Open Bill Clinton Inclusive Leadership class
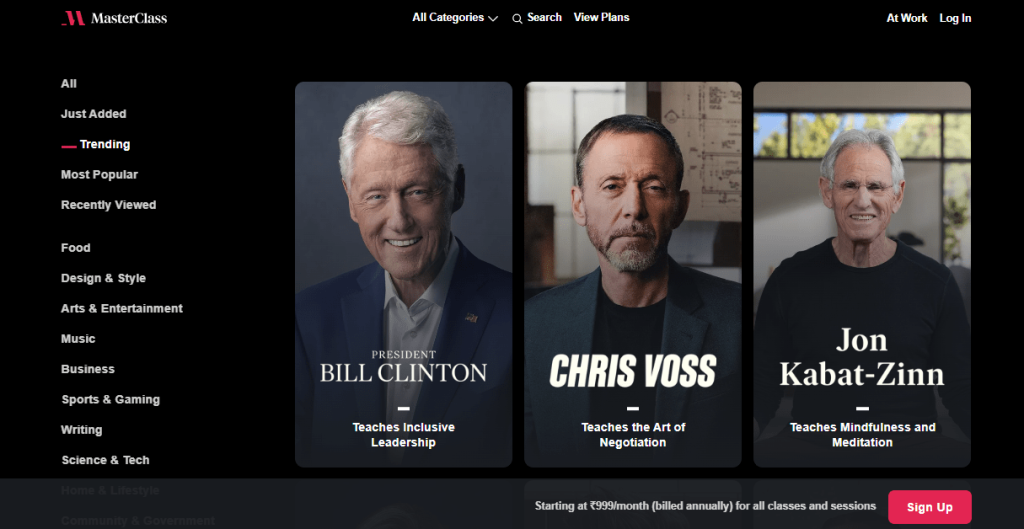1024x529 pixels. coord(404,274)
